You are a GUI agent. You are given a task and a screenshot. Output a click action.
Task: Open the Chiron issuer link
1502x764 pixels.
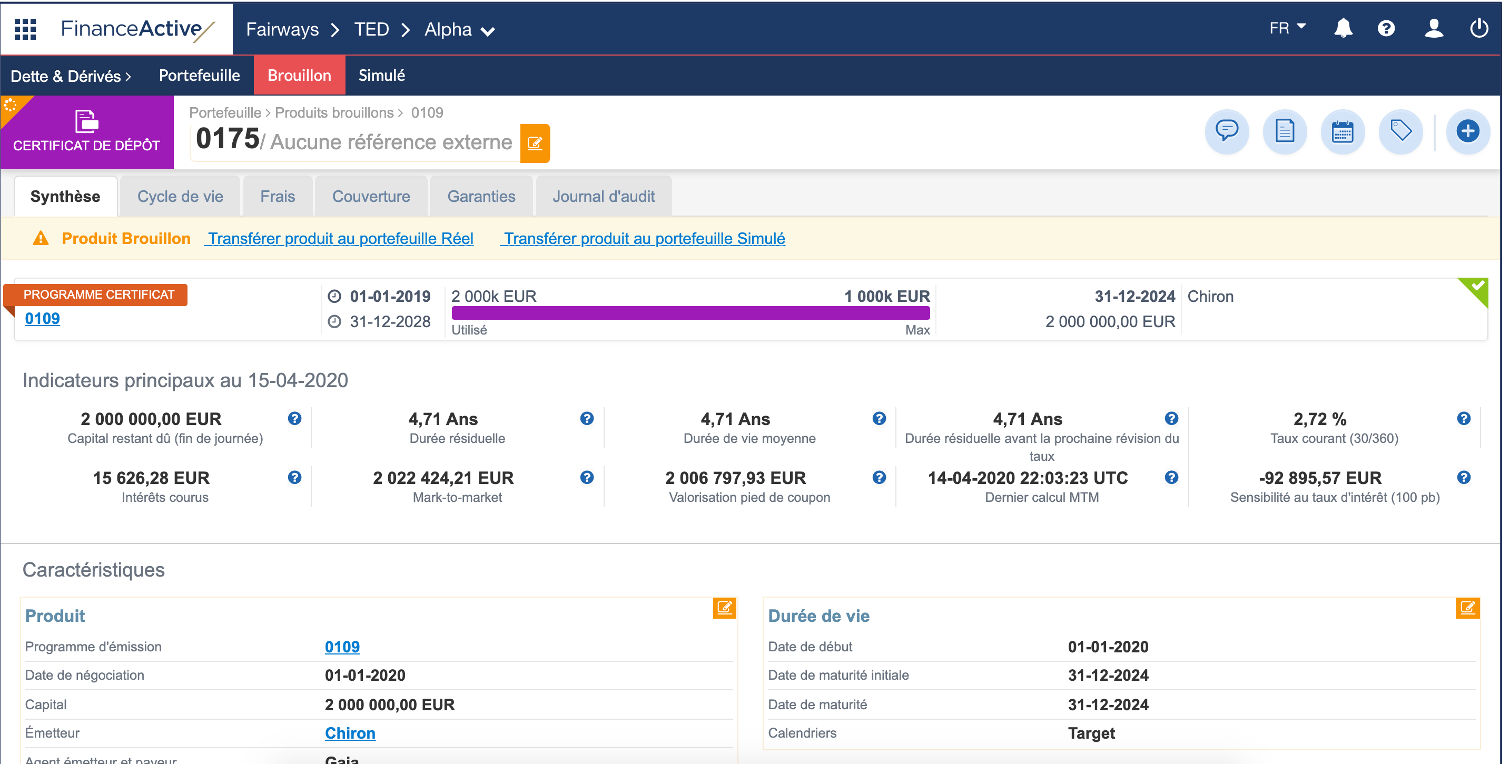coord(350,733)
